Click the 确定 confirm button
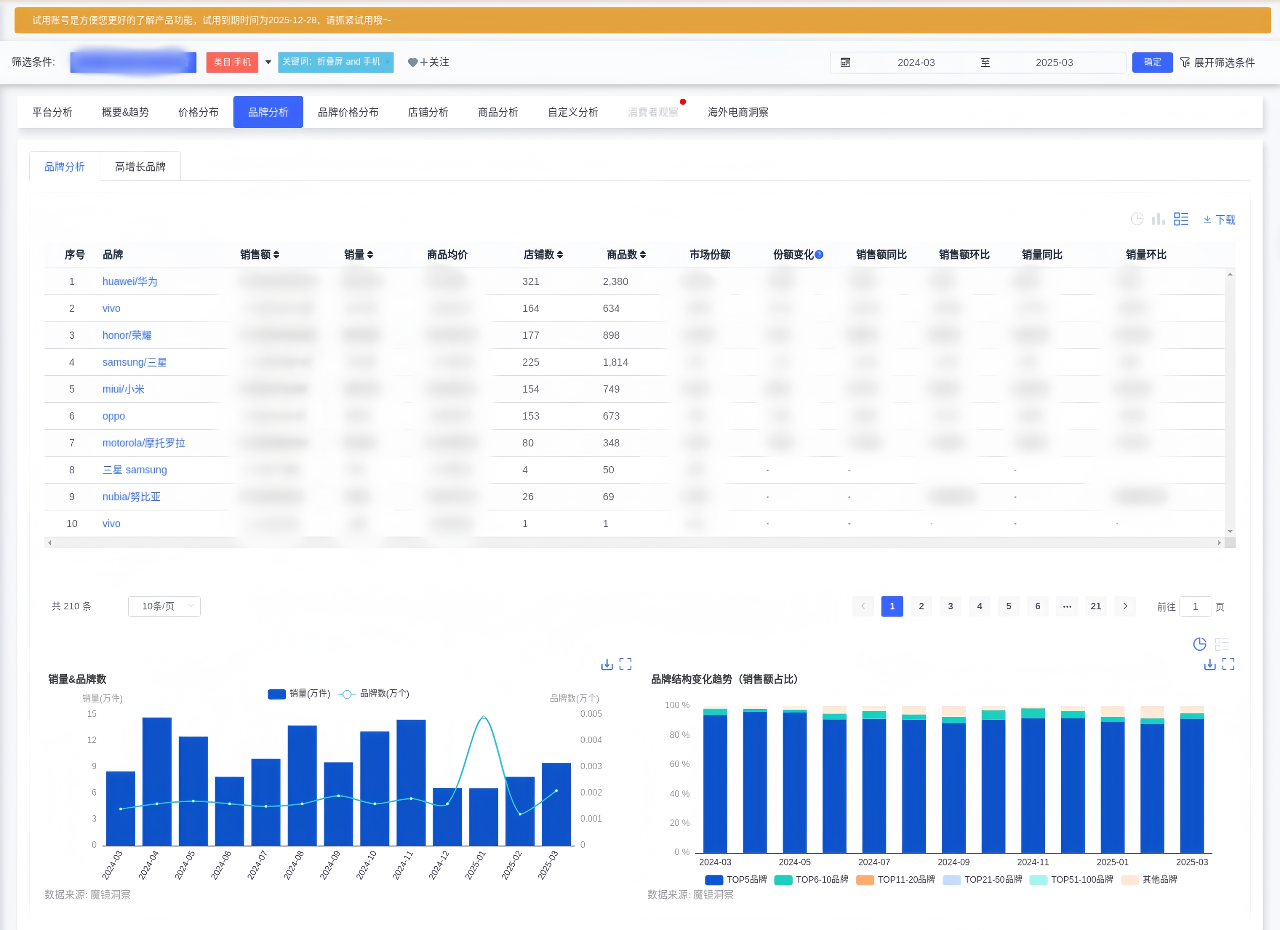Screen dimensions: 1280x930 tap(1152, 62)
